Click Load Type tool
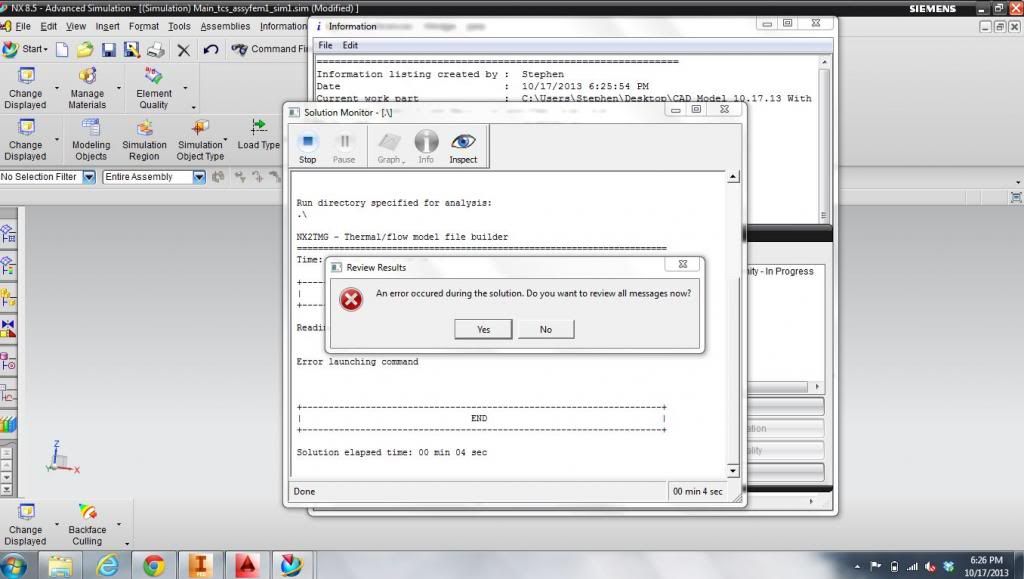 258,135
